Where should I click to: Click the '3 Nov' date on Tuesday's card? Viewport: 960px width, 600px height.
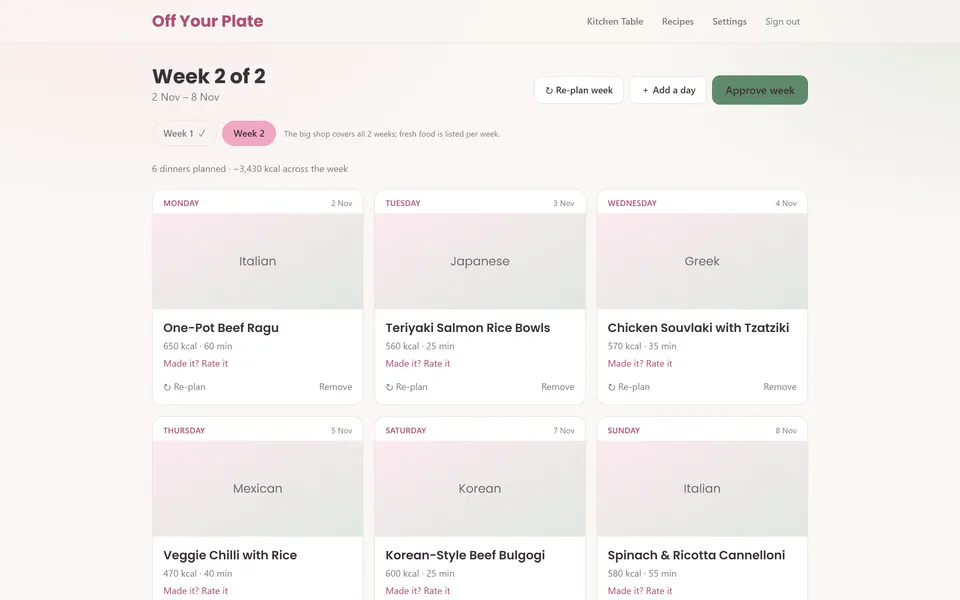click(x=564, y=203)
